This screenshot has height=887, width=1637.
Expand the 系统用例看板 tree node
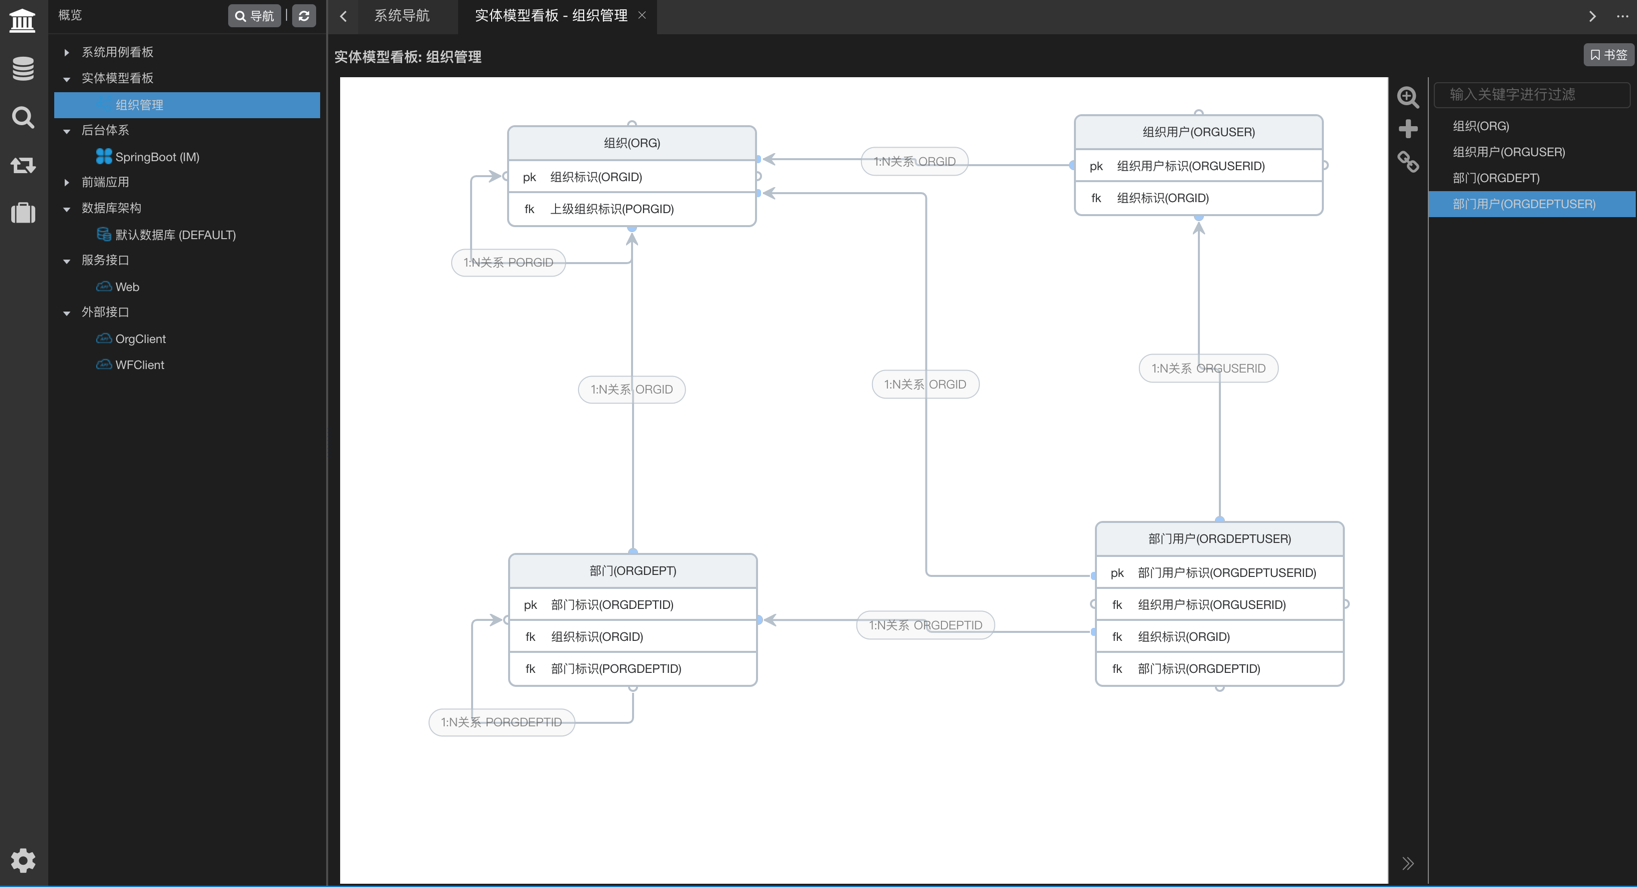click(67, 52)
